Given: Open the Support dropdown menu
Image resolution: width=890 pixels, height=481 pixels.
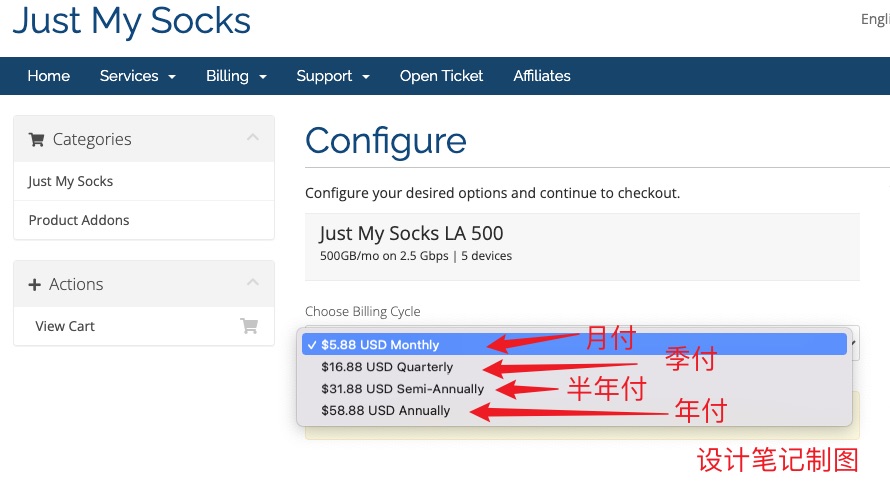Looking at the screenshot, I should tap(332, 76).
